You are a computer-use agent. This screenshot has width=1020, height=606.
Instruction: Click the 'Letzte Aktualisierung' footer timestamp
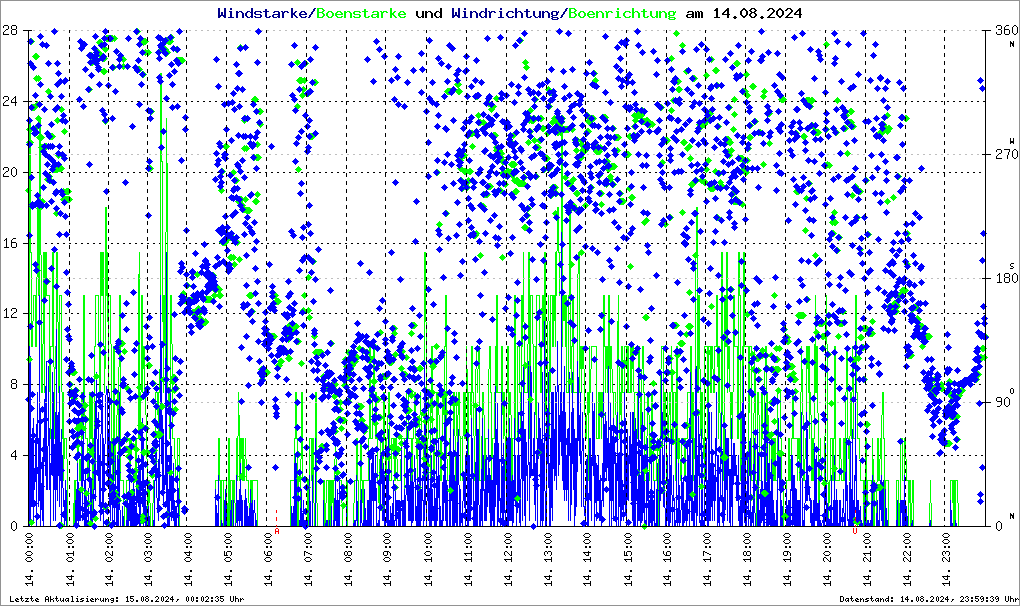[x=127, y=599]
